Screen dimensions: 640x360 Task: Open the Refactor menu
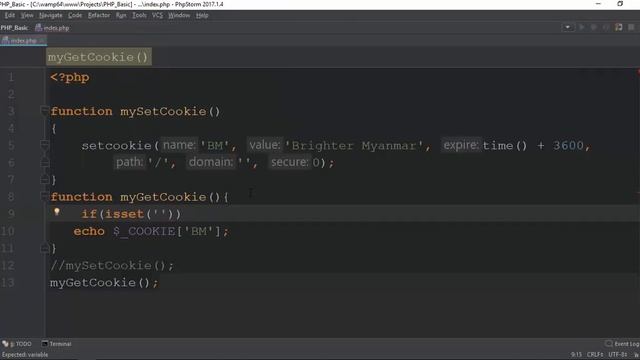click(x=99, y=15)
